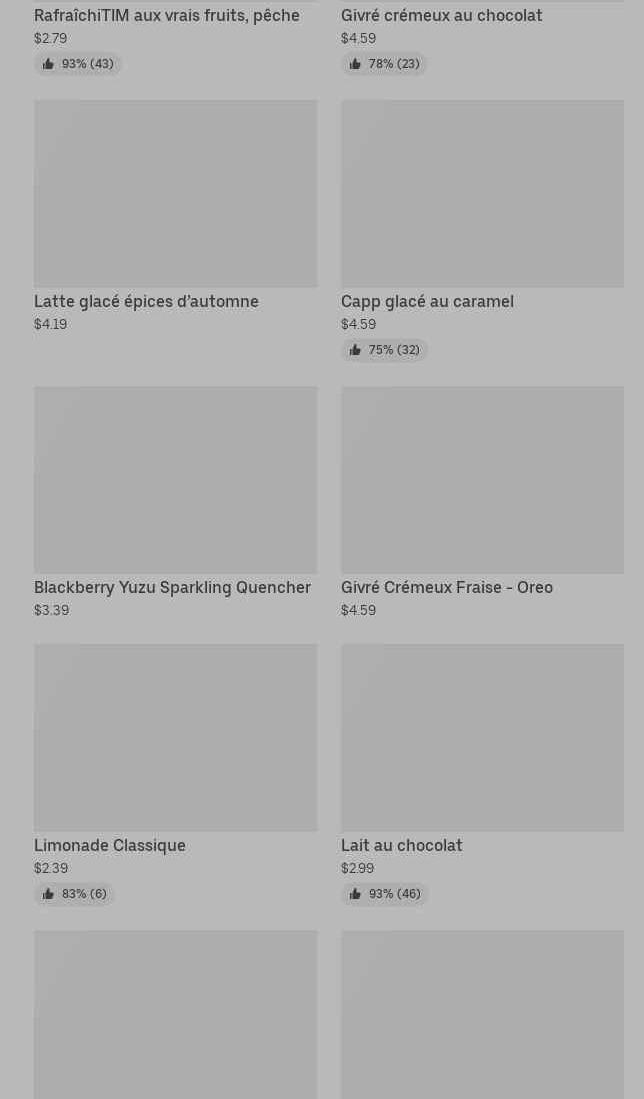
Task: Open Givré Crémeux Fraise - Oreo image
Action: [x=482, y=480]
